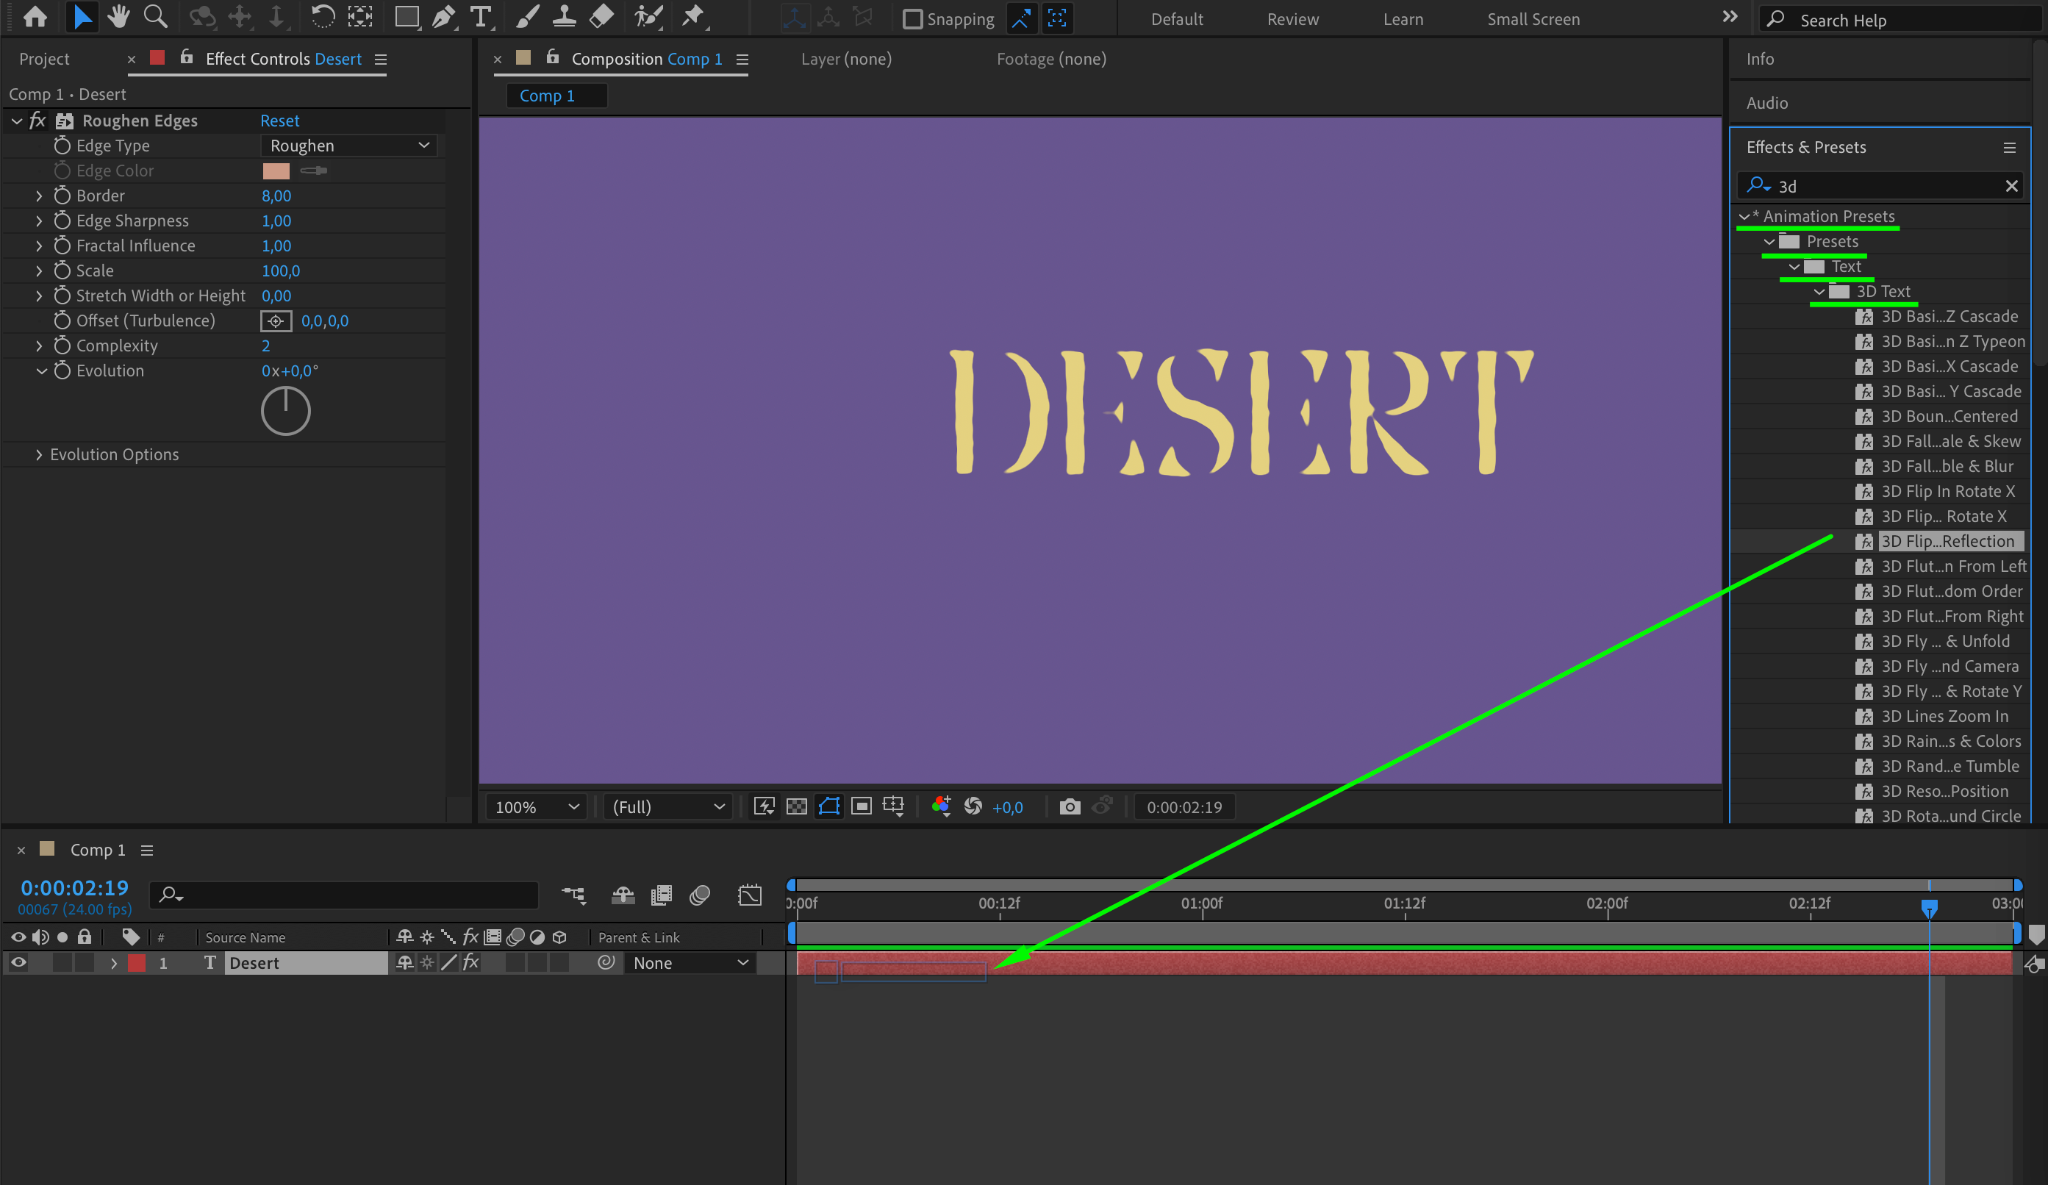Open the Project panel tab
The height and width of the screenshot is (1185, 2048).
click(44, 59)
